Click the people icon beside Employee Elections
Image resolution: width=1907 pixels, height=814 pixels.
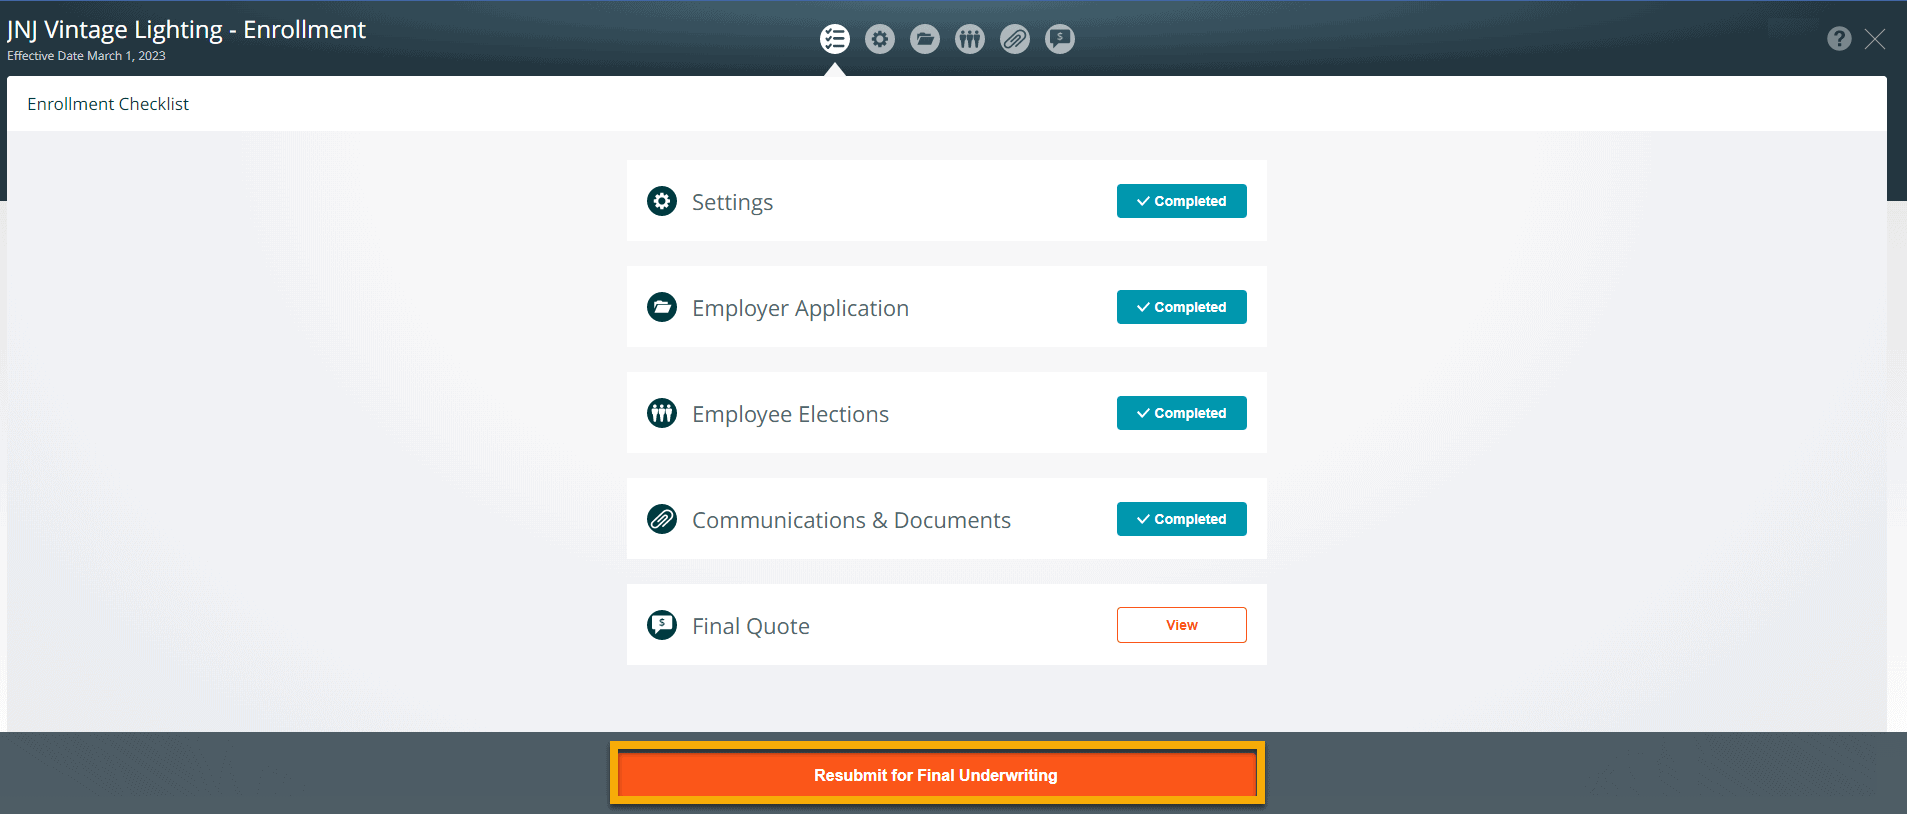pyautogui.click(x=662, y=413)
